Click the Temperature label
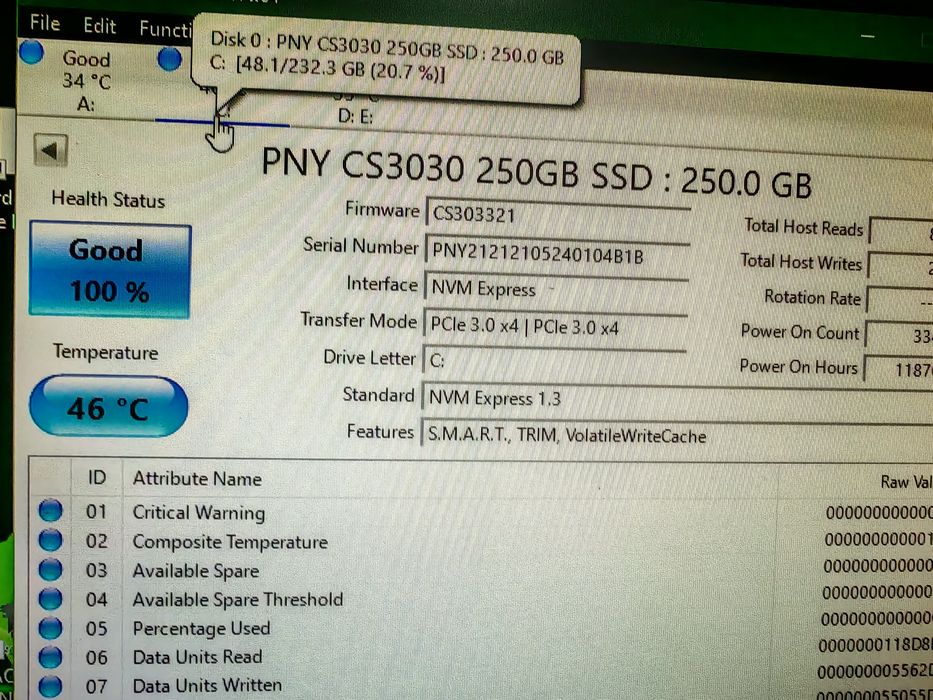Image resolution: width=933 pixels, height=700 pixels. (x=105, y=352)
